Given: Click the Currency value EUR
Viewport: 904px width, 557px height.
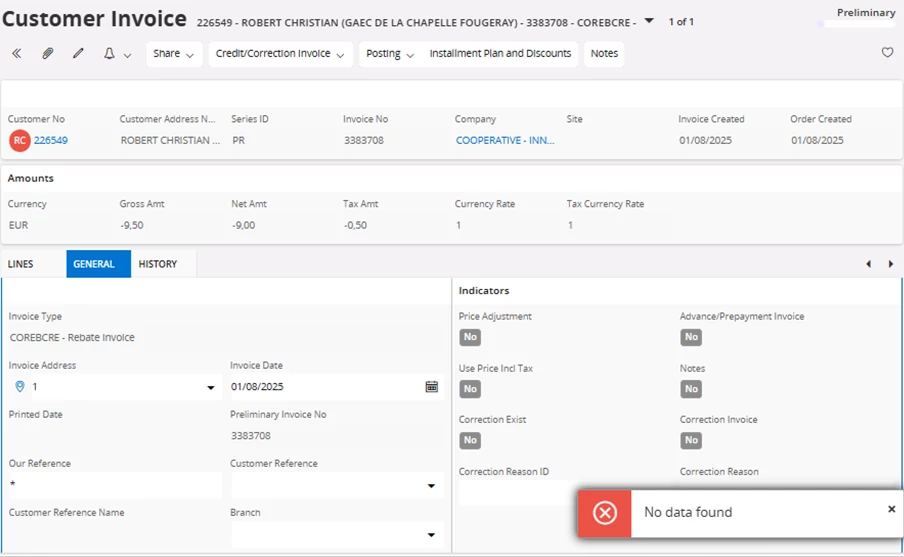Looking at the screenshot, I should (x=18, y=225).
